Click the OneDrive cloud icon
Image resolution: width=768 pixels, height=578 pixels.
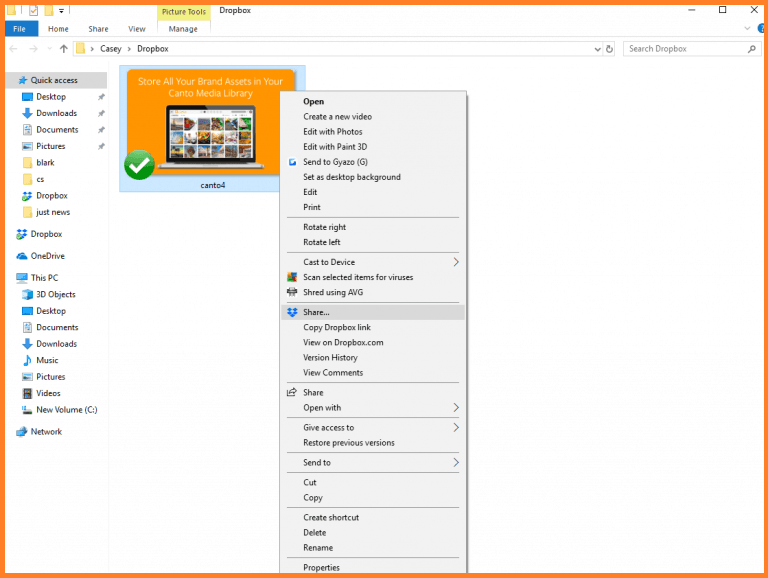click(x=22, y=256)
